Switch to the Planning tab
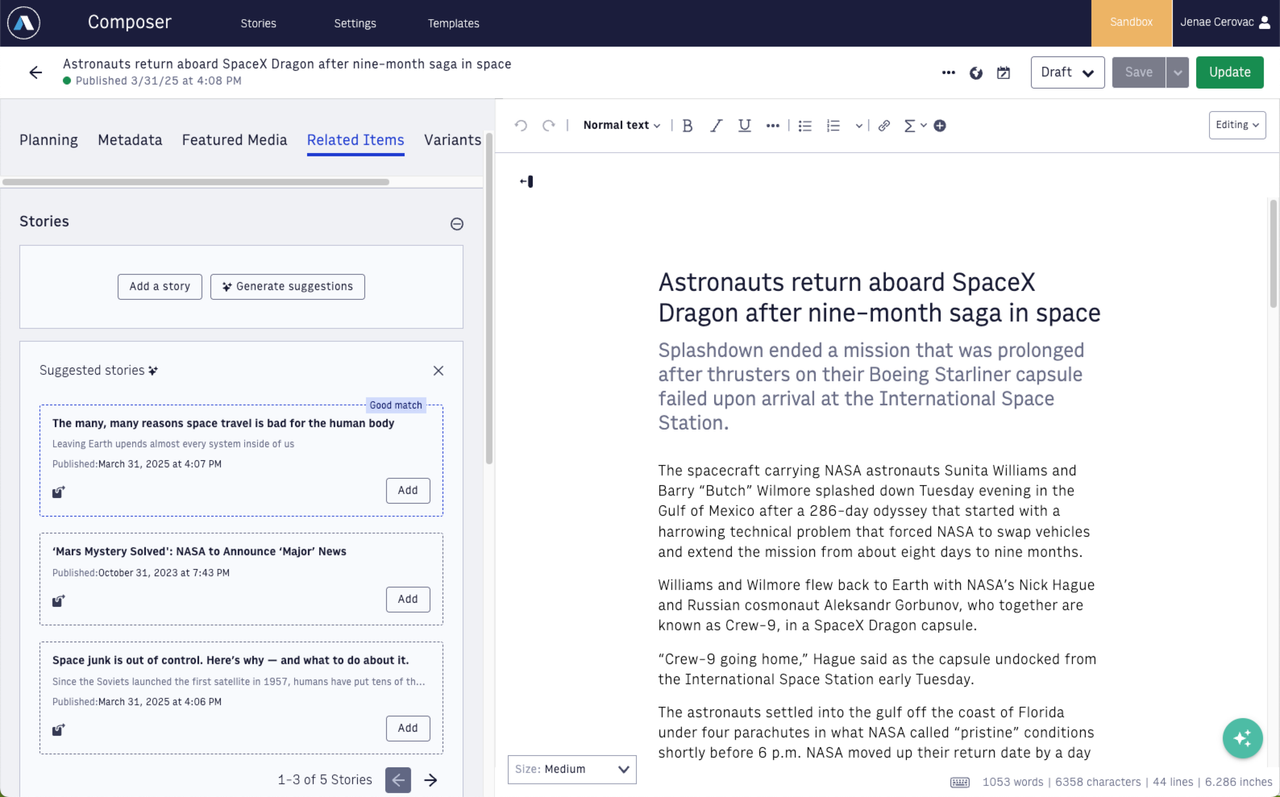Image resolution: width=1280 pixels, height=797 pixels. pyautogui.click(x=48, y=140)
